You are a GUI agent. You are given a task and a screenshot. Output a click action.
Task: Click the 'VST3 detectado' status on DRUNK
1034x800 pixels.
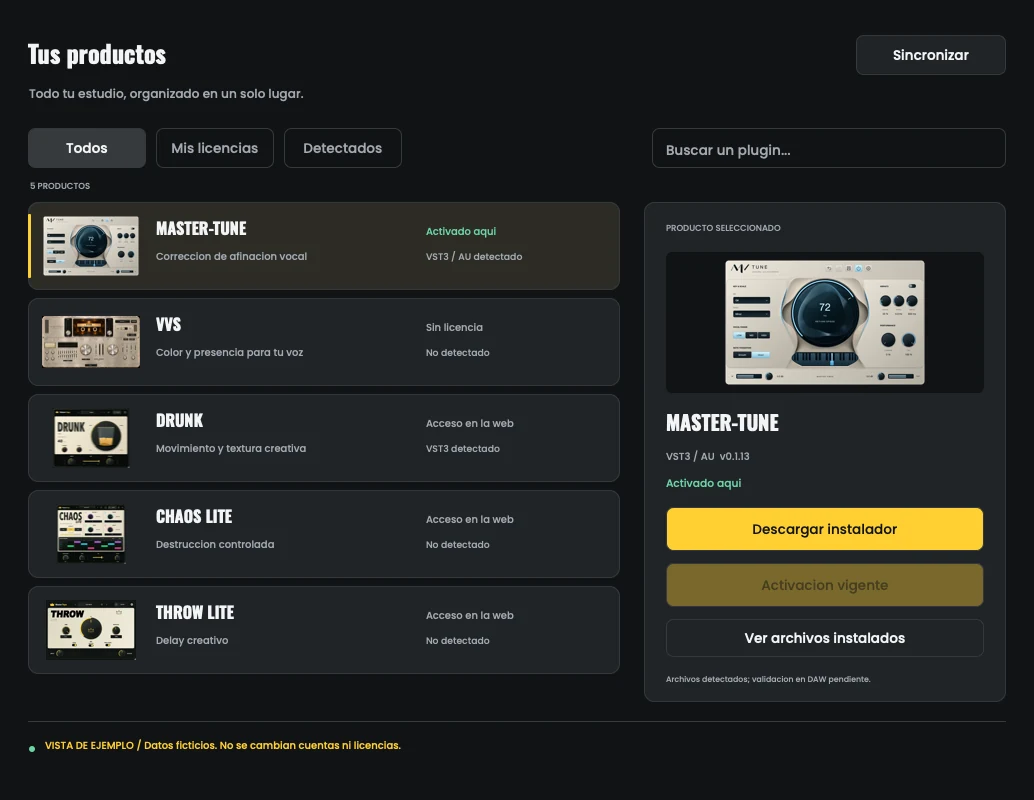(463, 448)
